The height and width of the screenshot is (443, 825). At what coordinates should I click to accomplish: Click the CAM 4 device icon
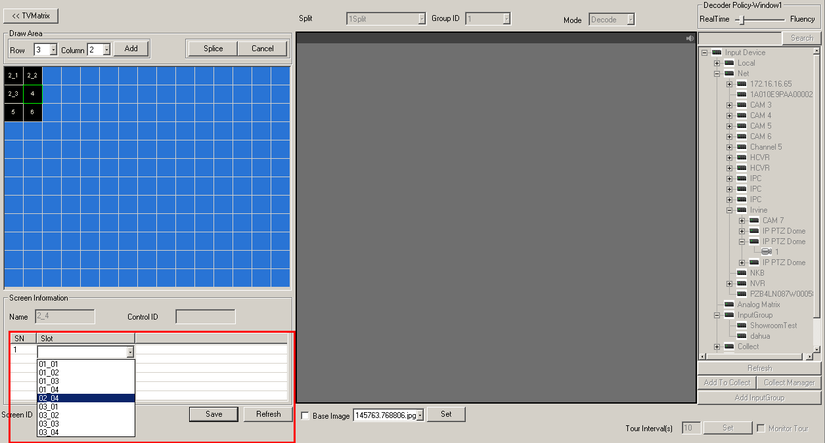point(741,116)
